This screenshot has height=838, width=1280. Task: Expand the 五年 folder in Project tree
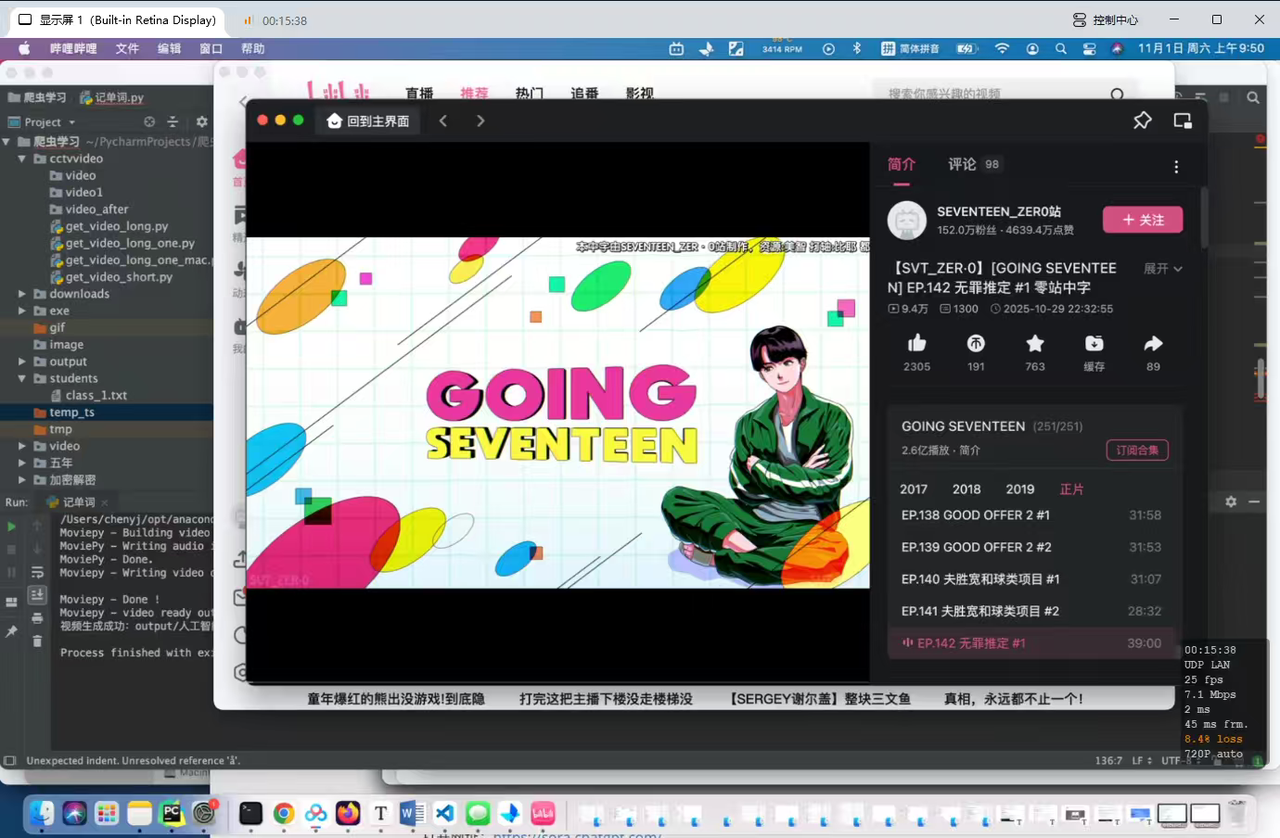[x=23, y=463]
